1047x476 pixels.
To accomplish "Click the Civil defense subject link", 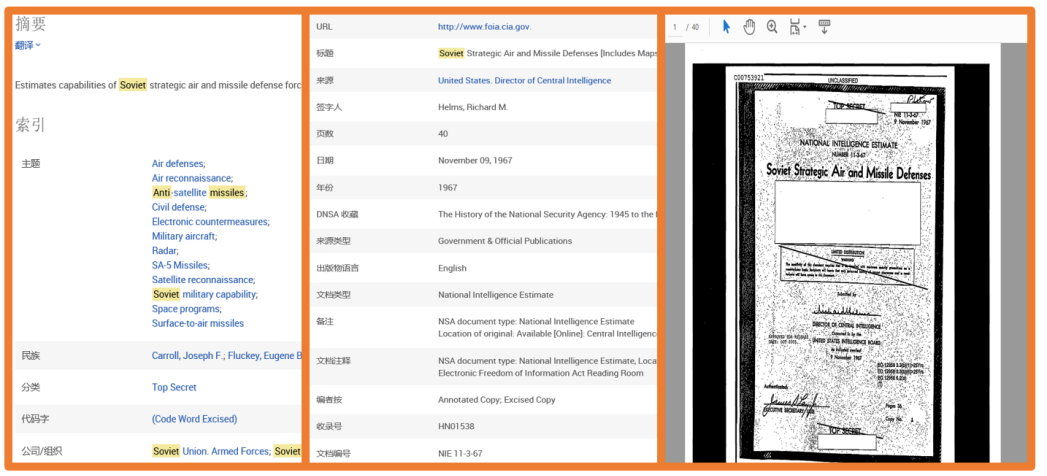I will coord(179,207).
